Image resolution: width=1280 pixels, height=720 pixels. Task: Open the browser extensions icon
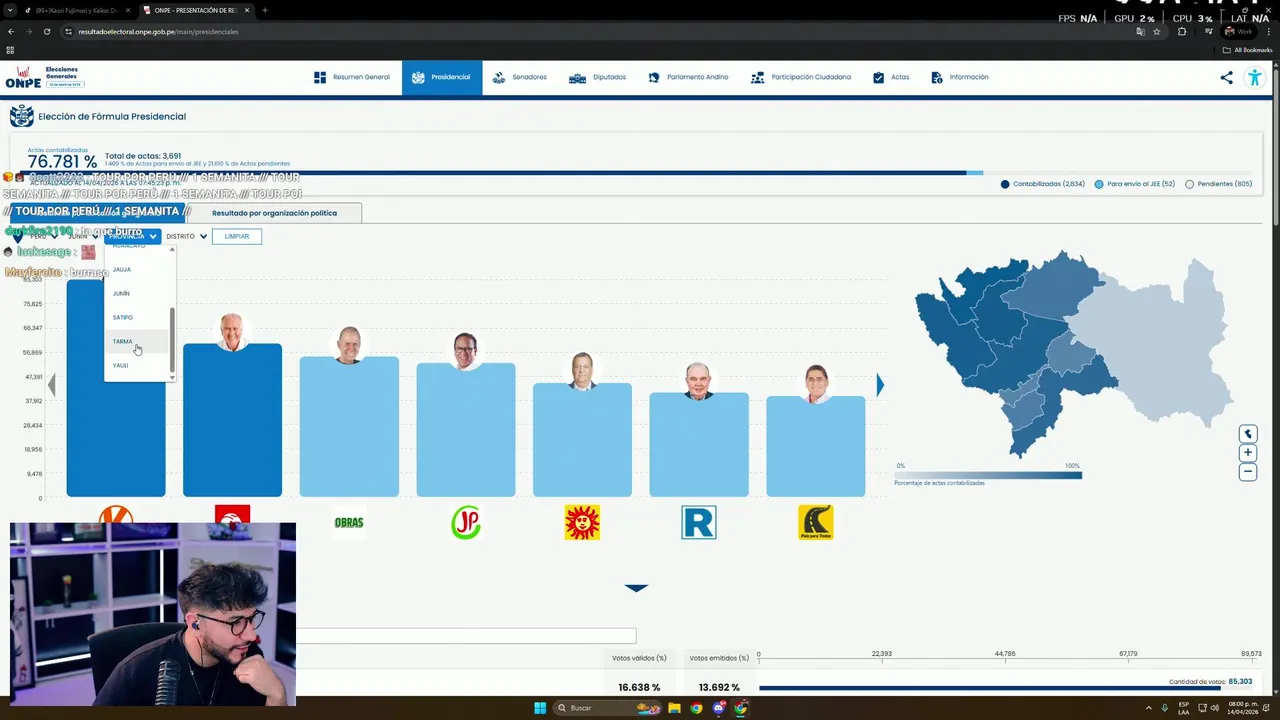pyautogui.click(x=1182, y=31)
